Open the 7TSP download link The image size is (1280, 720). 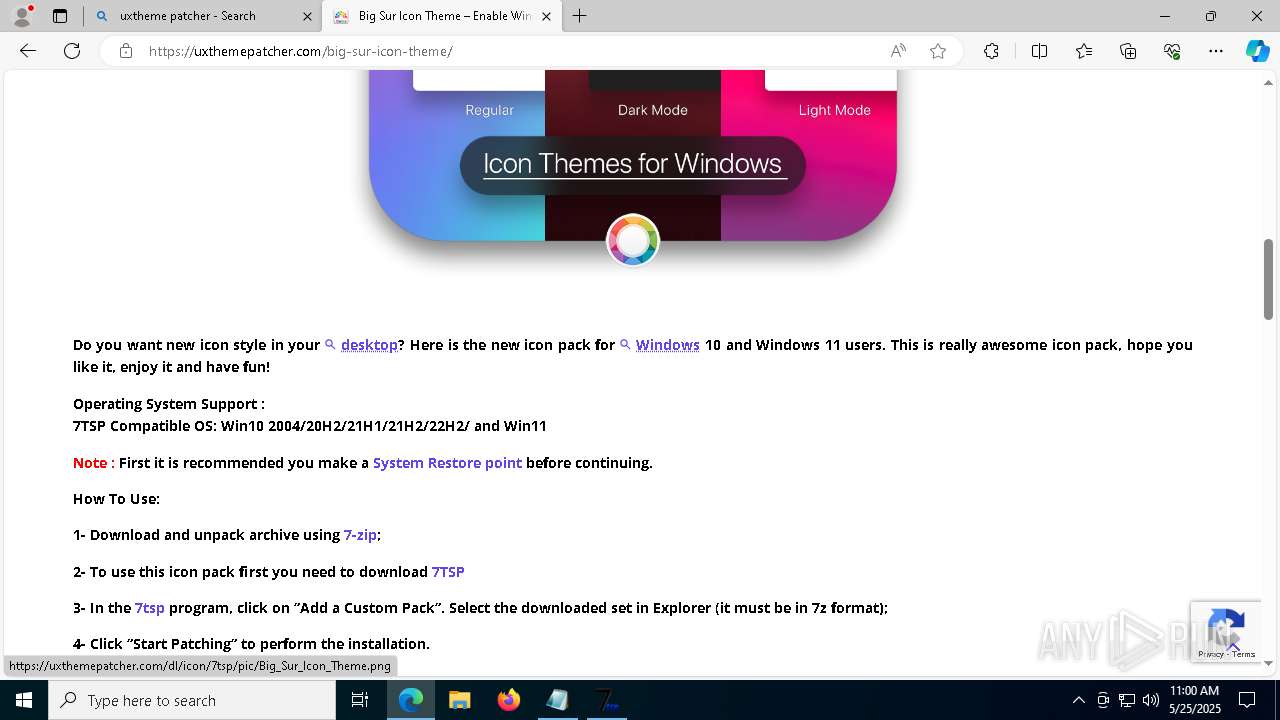coord(448,572)
